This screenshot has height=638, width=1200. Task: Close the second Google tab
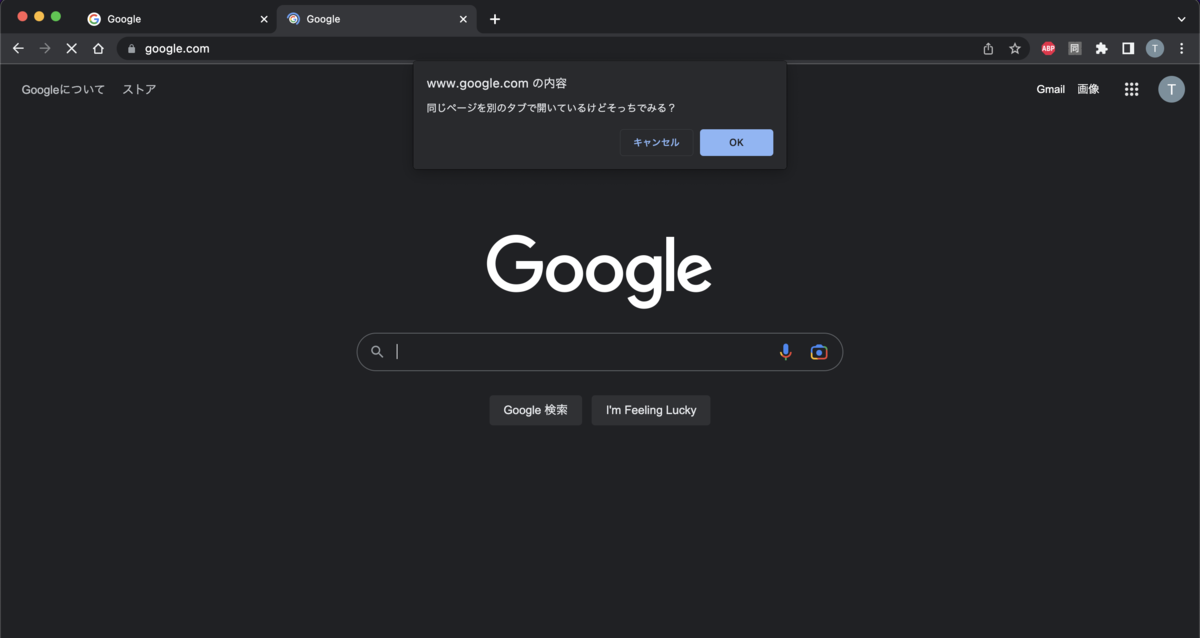click(464, 19)
